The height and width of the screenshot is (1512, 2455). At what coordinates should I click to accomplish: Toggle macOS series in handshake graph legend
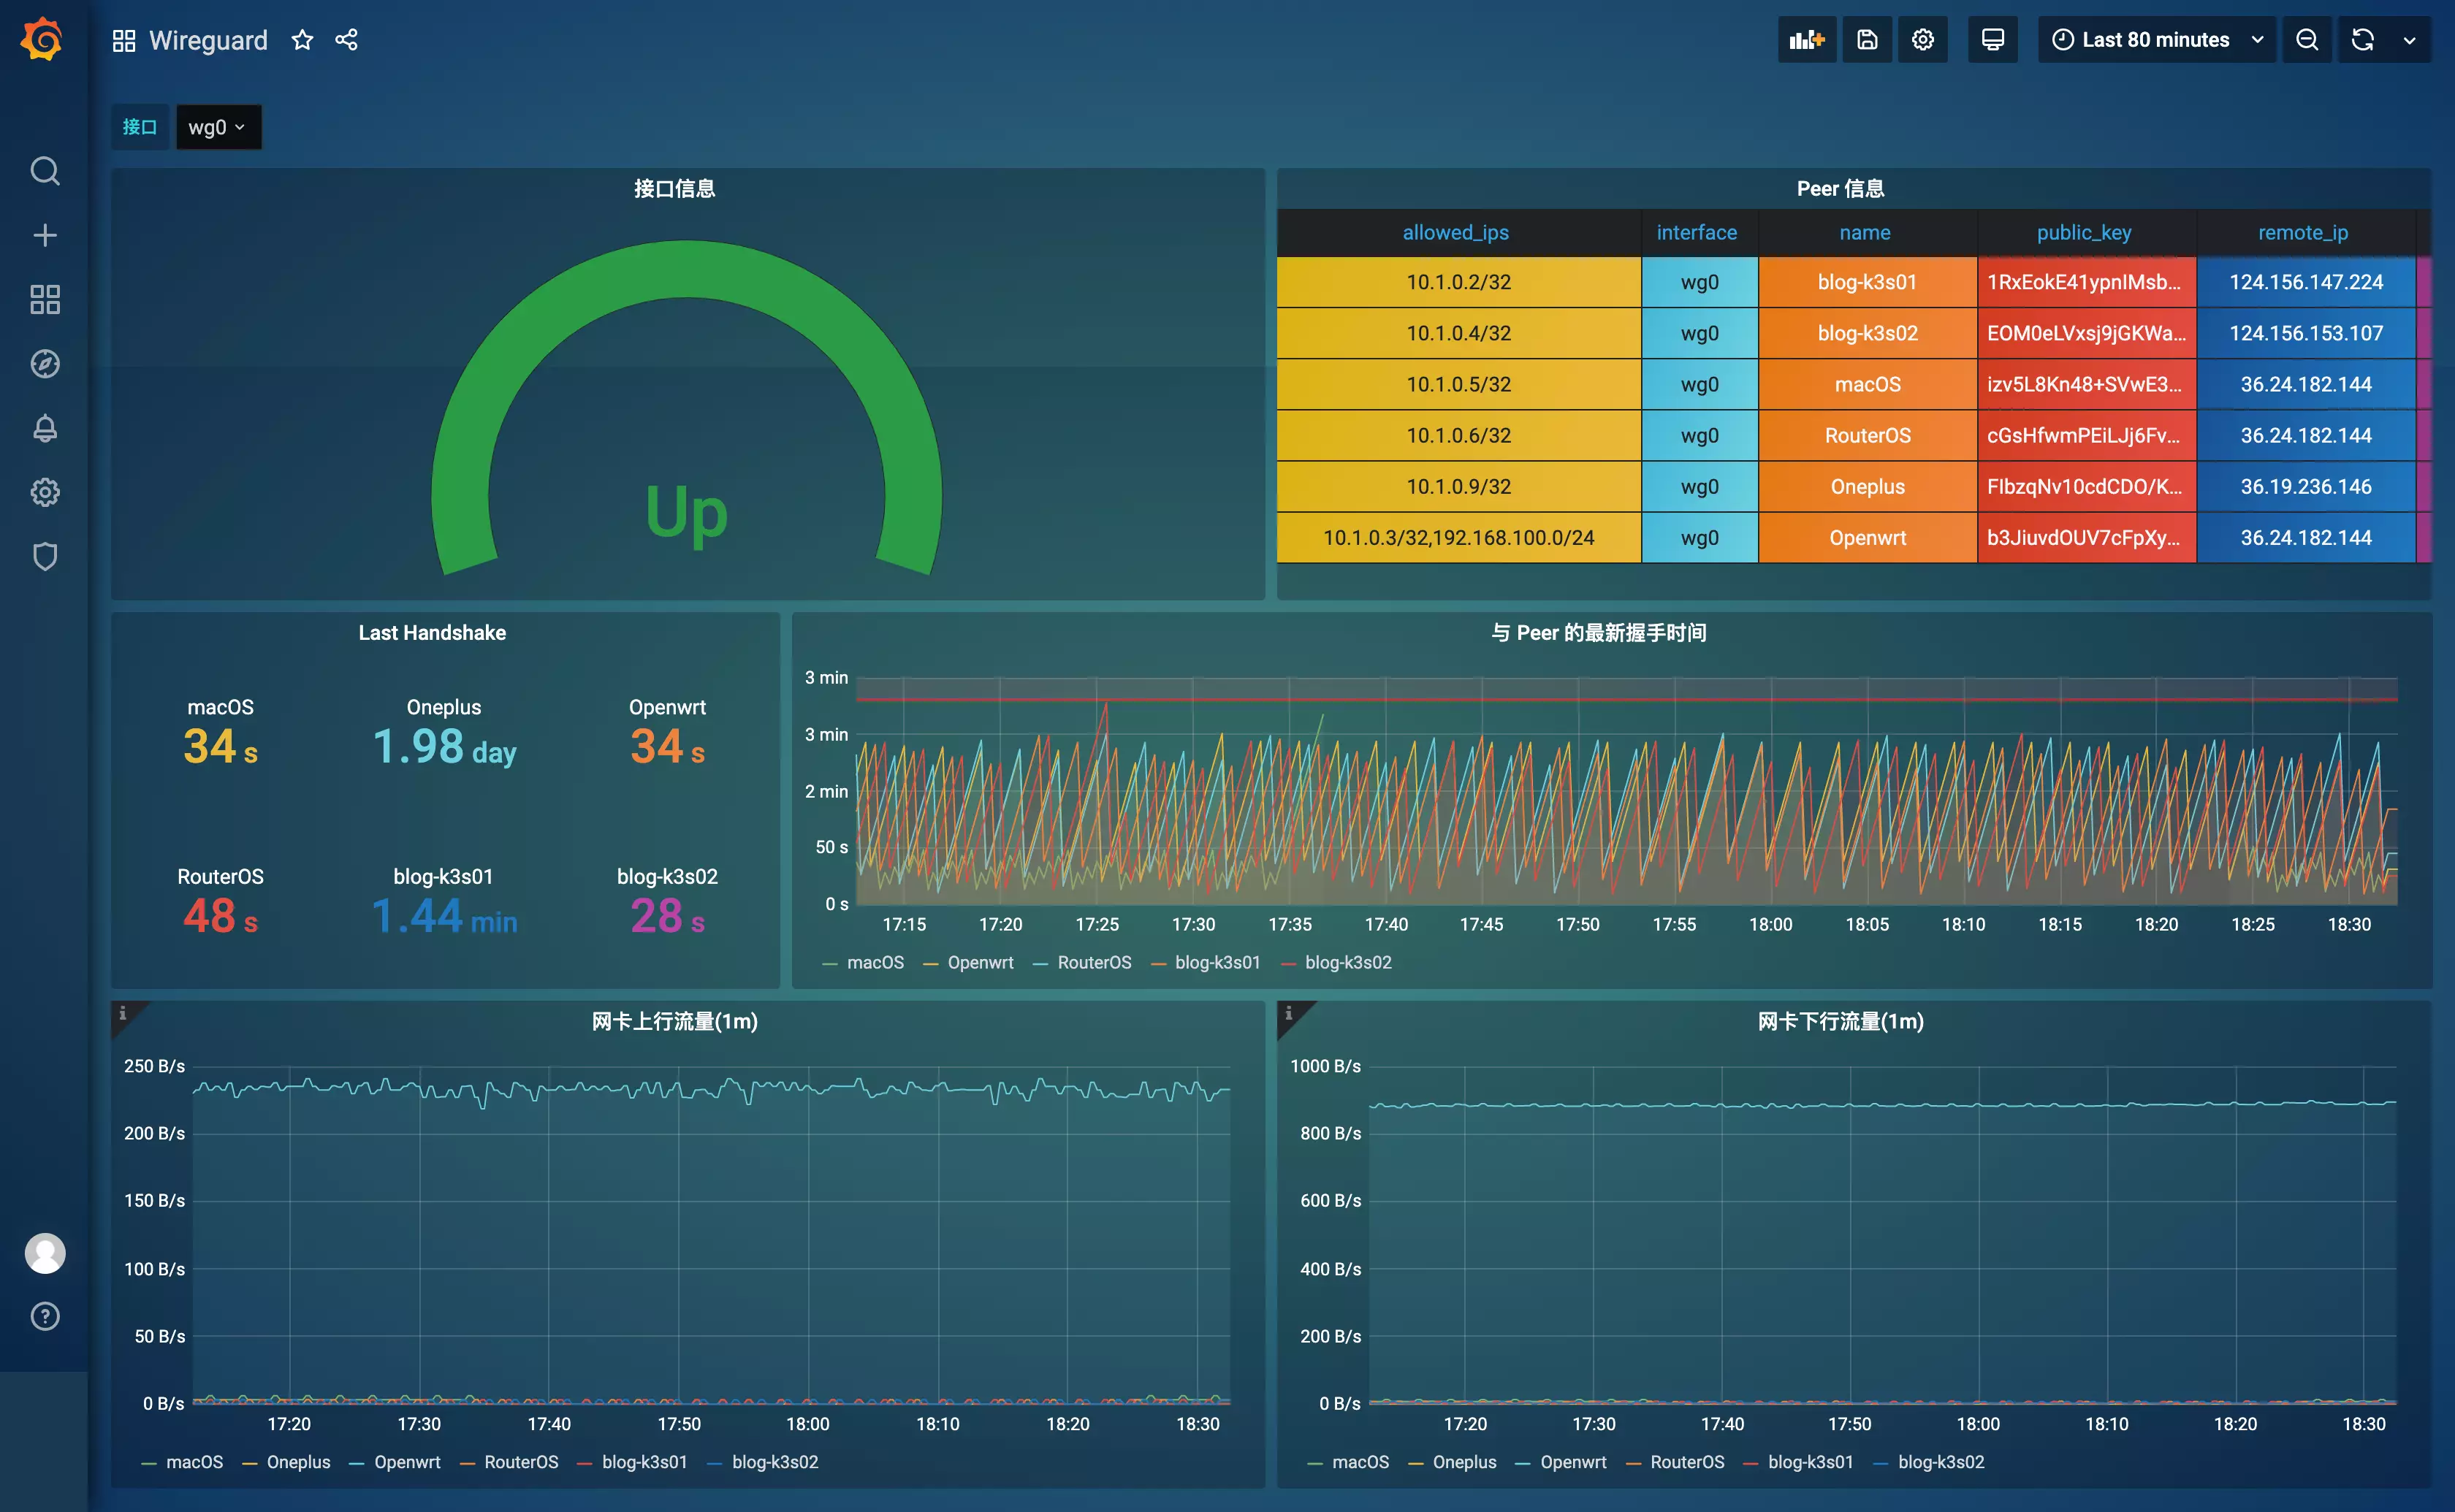coord(875,962)
